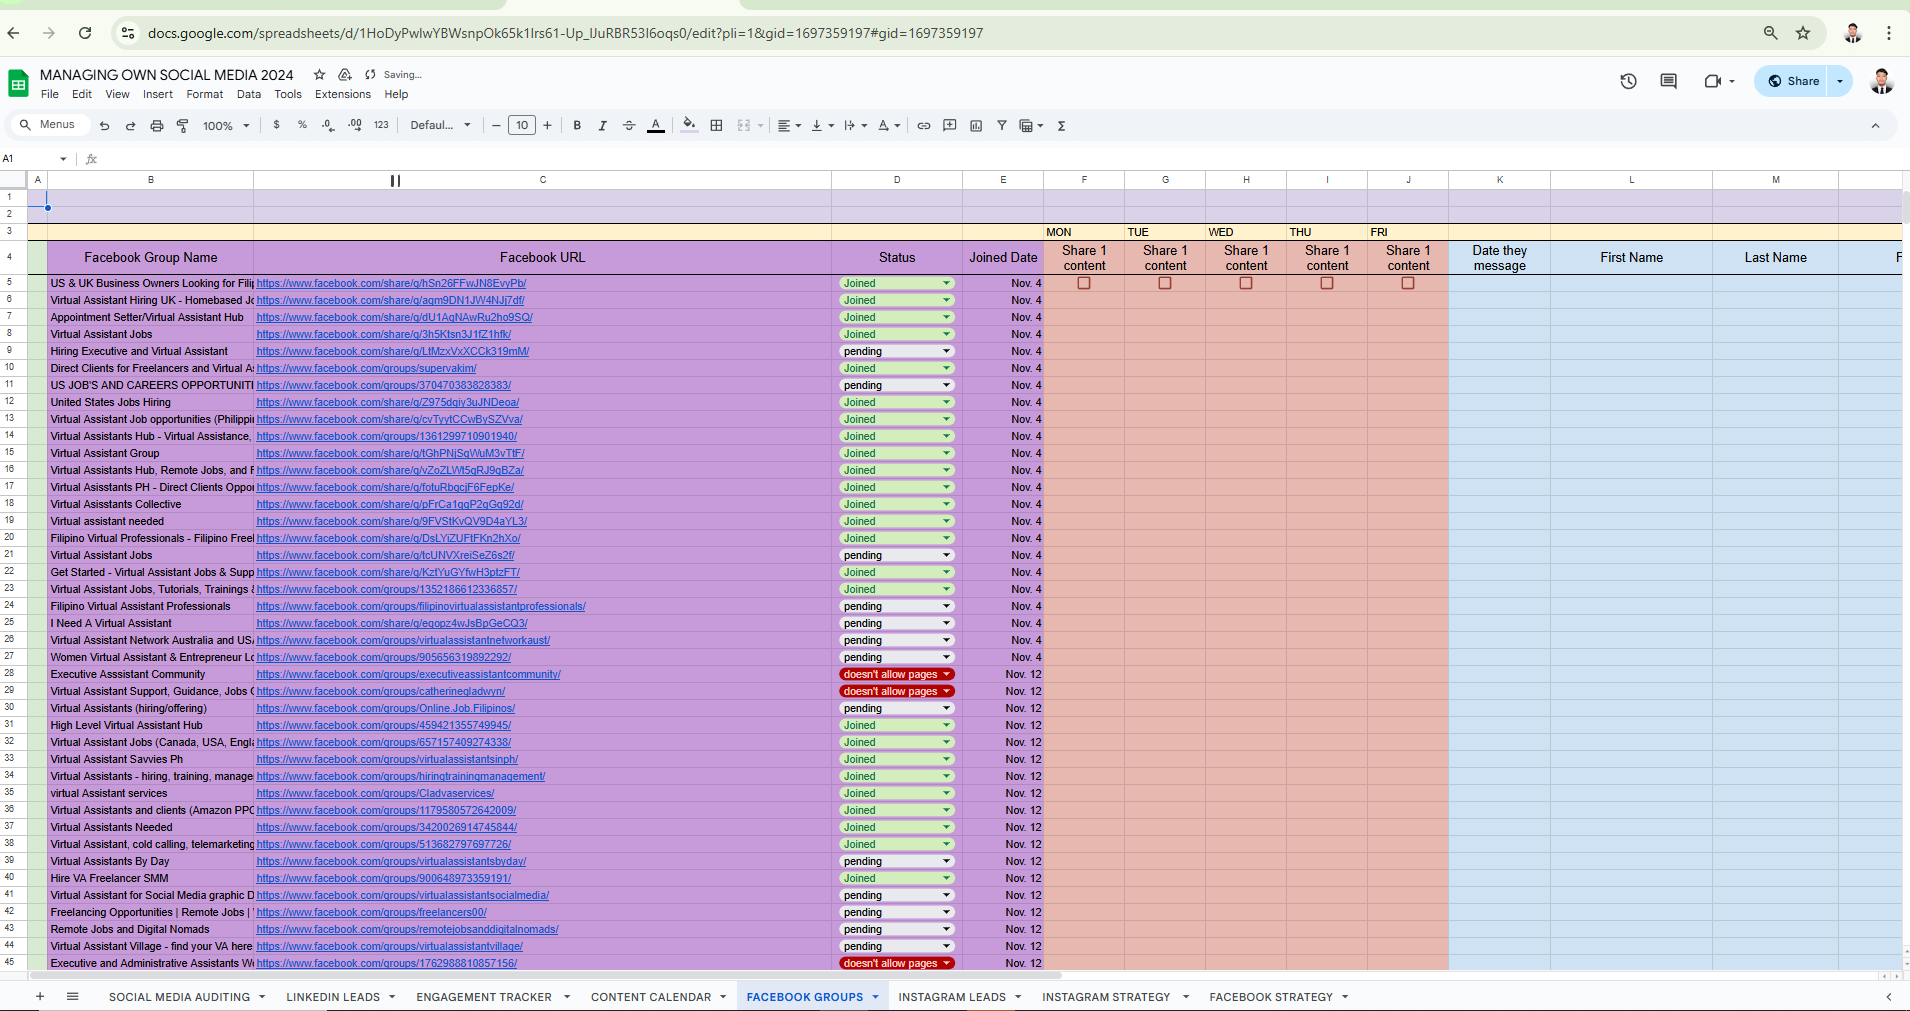Insert a link using toolbar icon
Viewport: 1910px width, 1011px height.
pyautogui.click(x=924, y=125)
